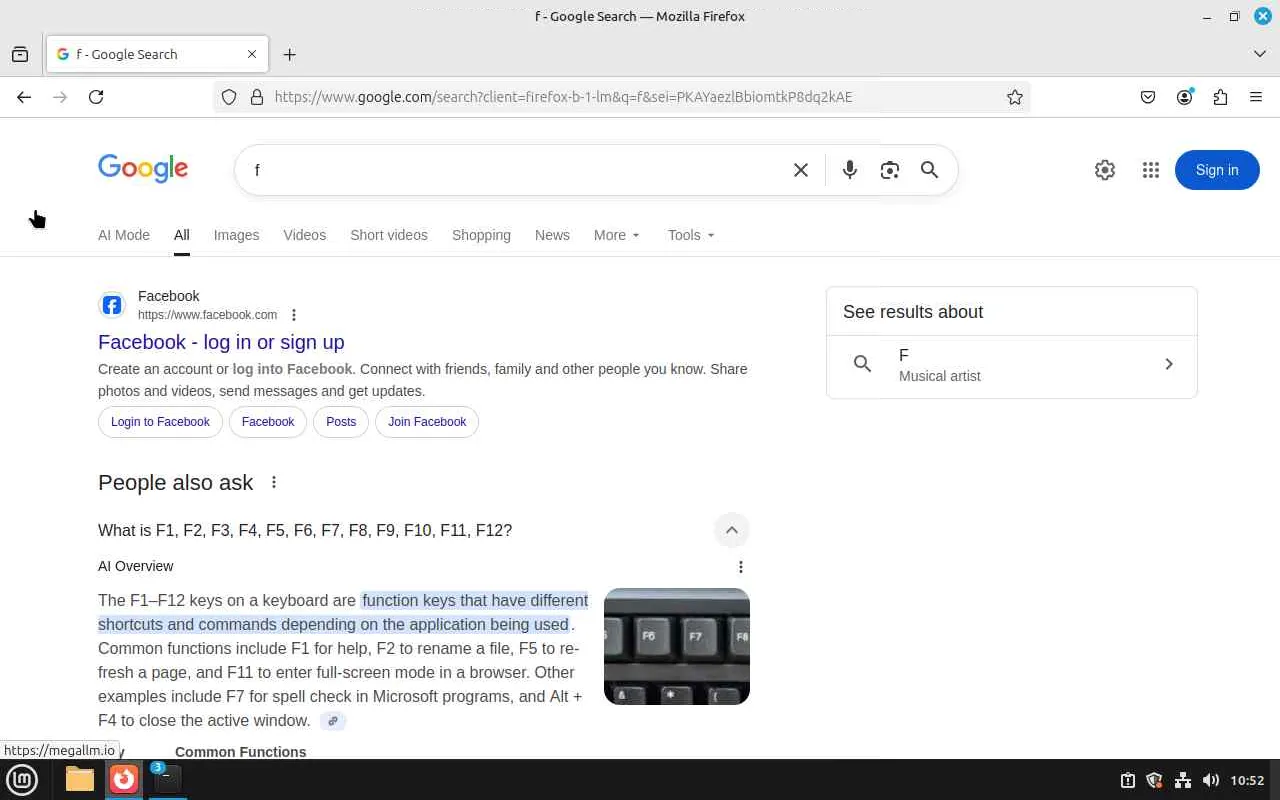Open the Tools dropdown
This screenshot has height=800, width=1280.
click(x=691, y=235)
